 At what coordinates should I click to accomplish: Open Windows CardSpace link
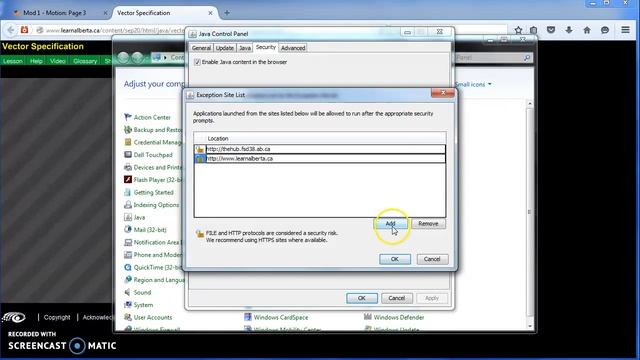coord(281,317)
